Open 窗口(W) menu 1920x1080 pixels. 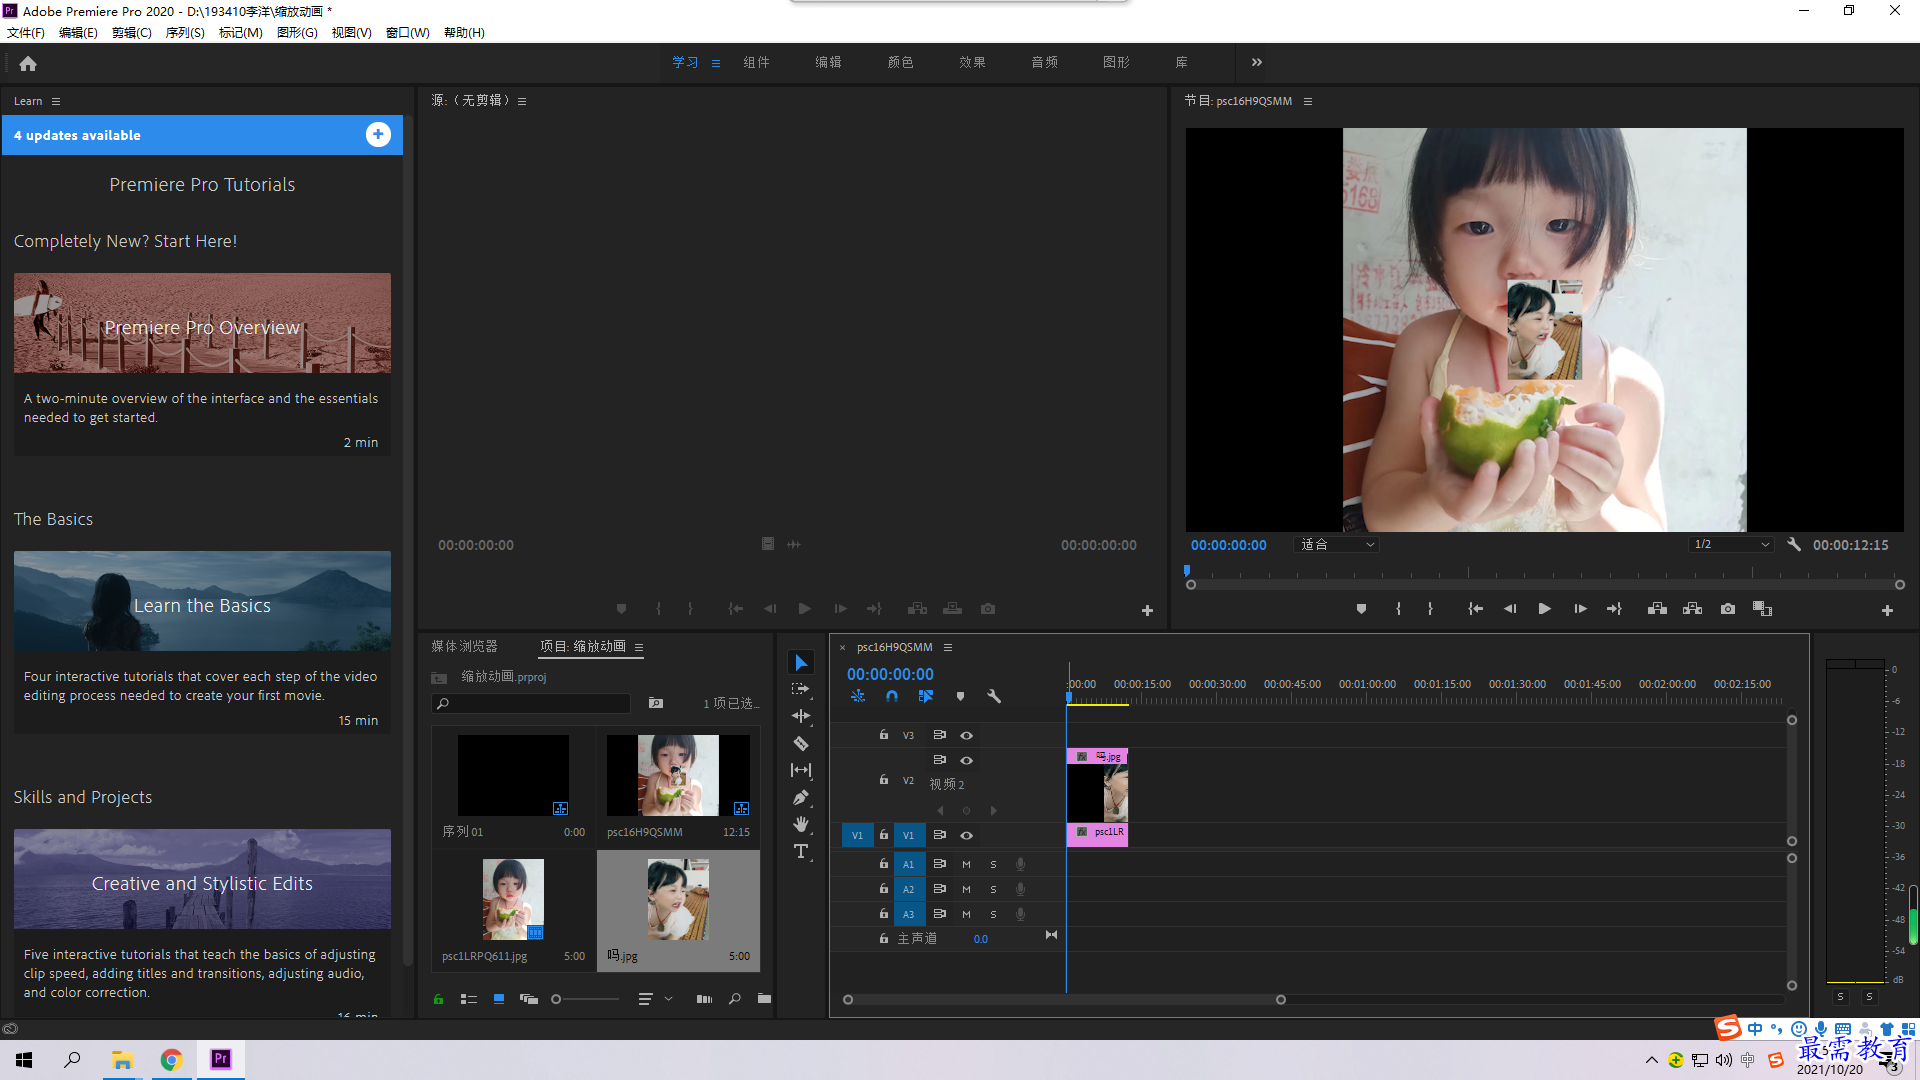(408, 32)
